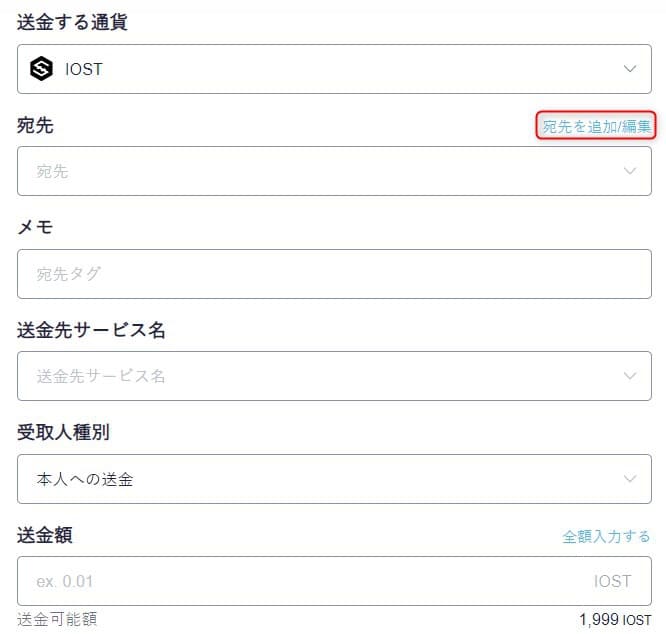Click the 受取人種別 heading
The image size is (666, 634).
click(63, 432)
